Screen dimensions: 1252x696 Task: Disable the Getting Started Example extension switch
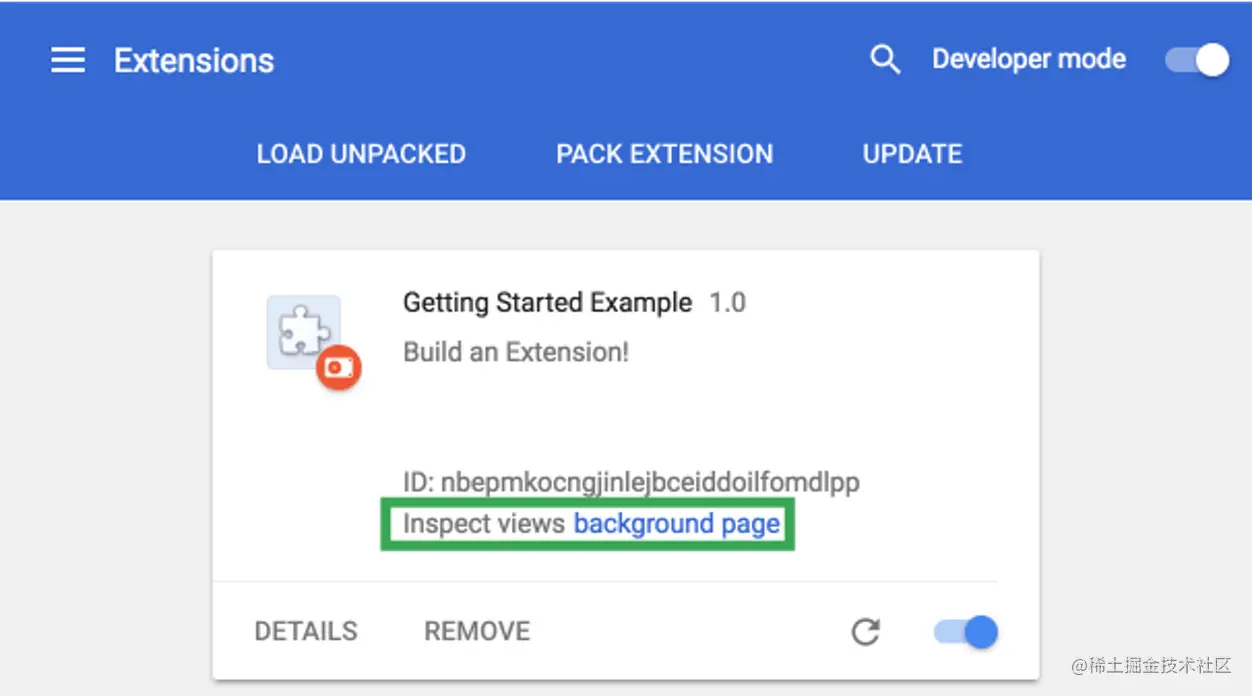tap(966, 632)
